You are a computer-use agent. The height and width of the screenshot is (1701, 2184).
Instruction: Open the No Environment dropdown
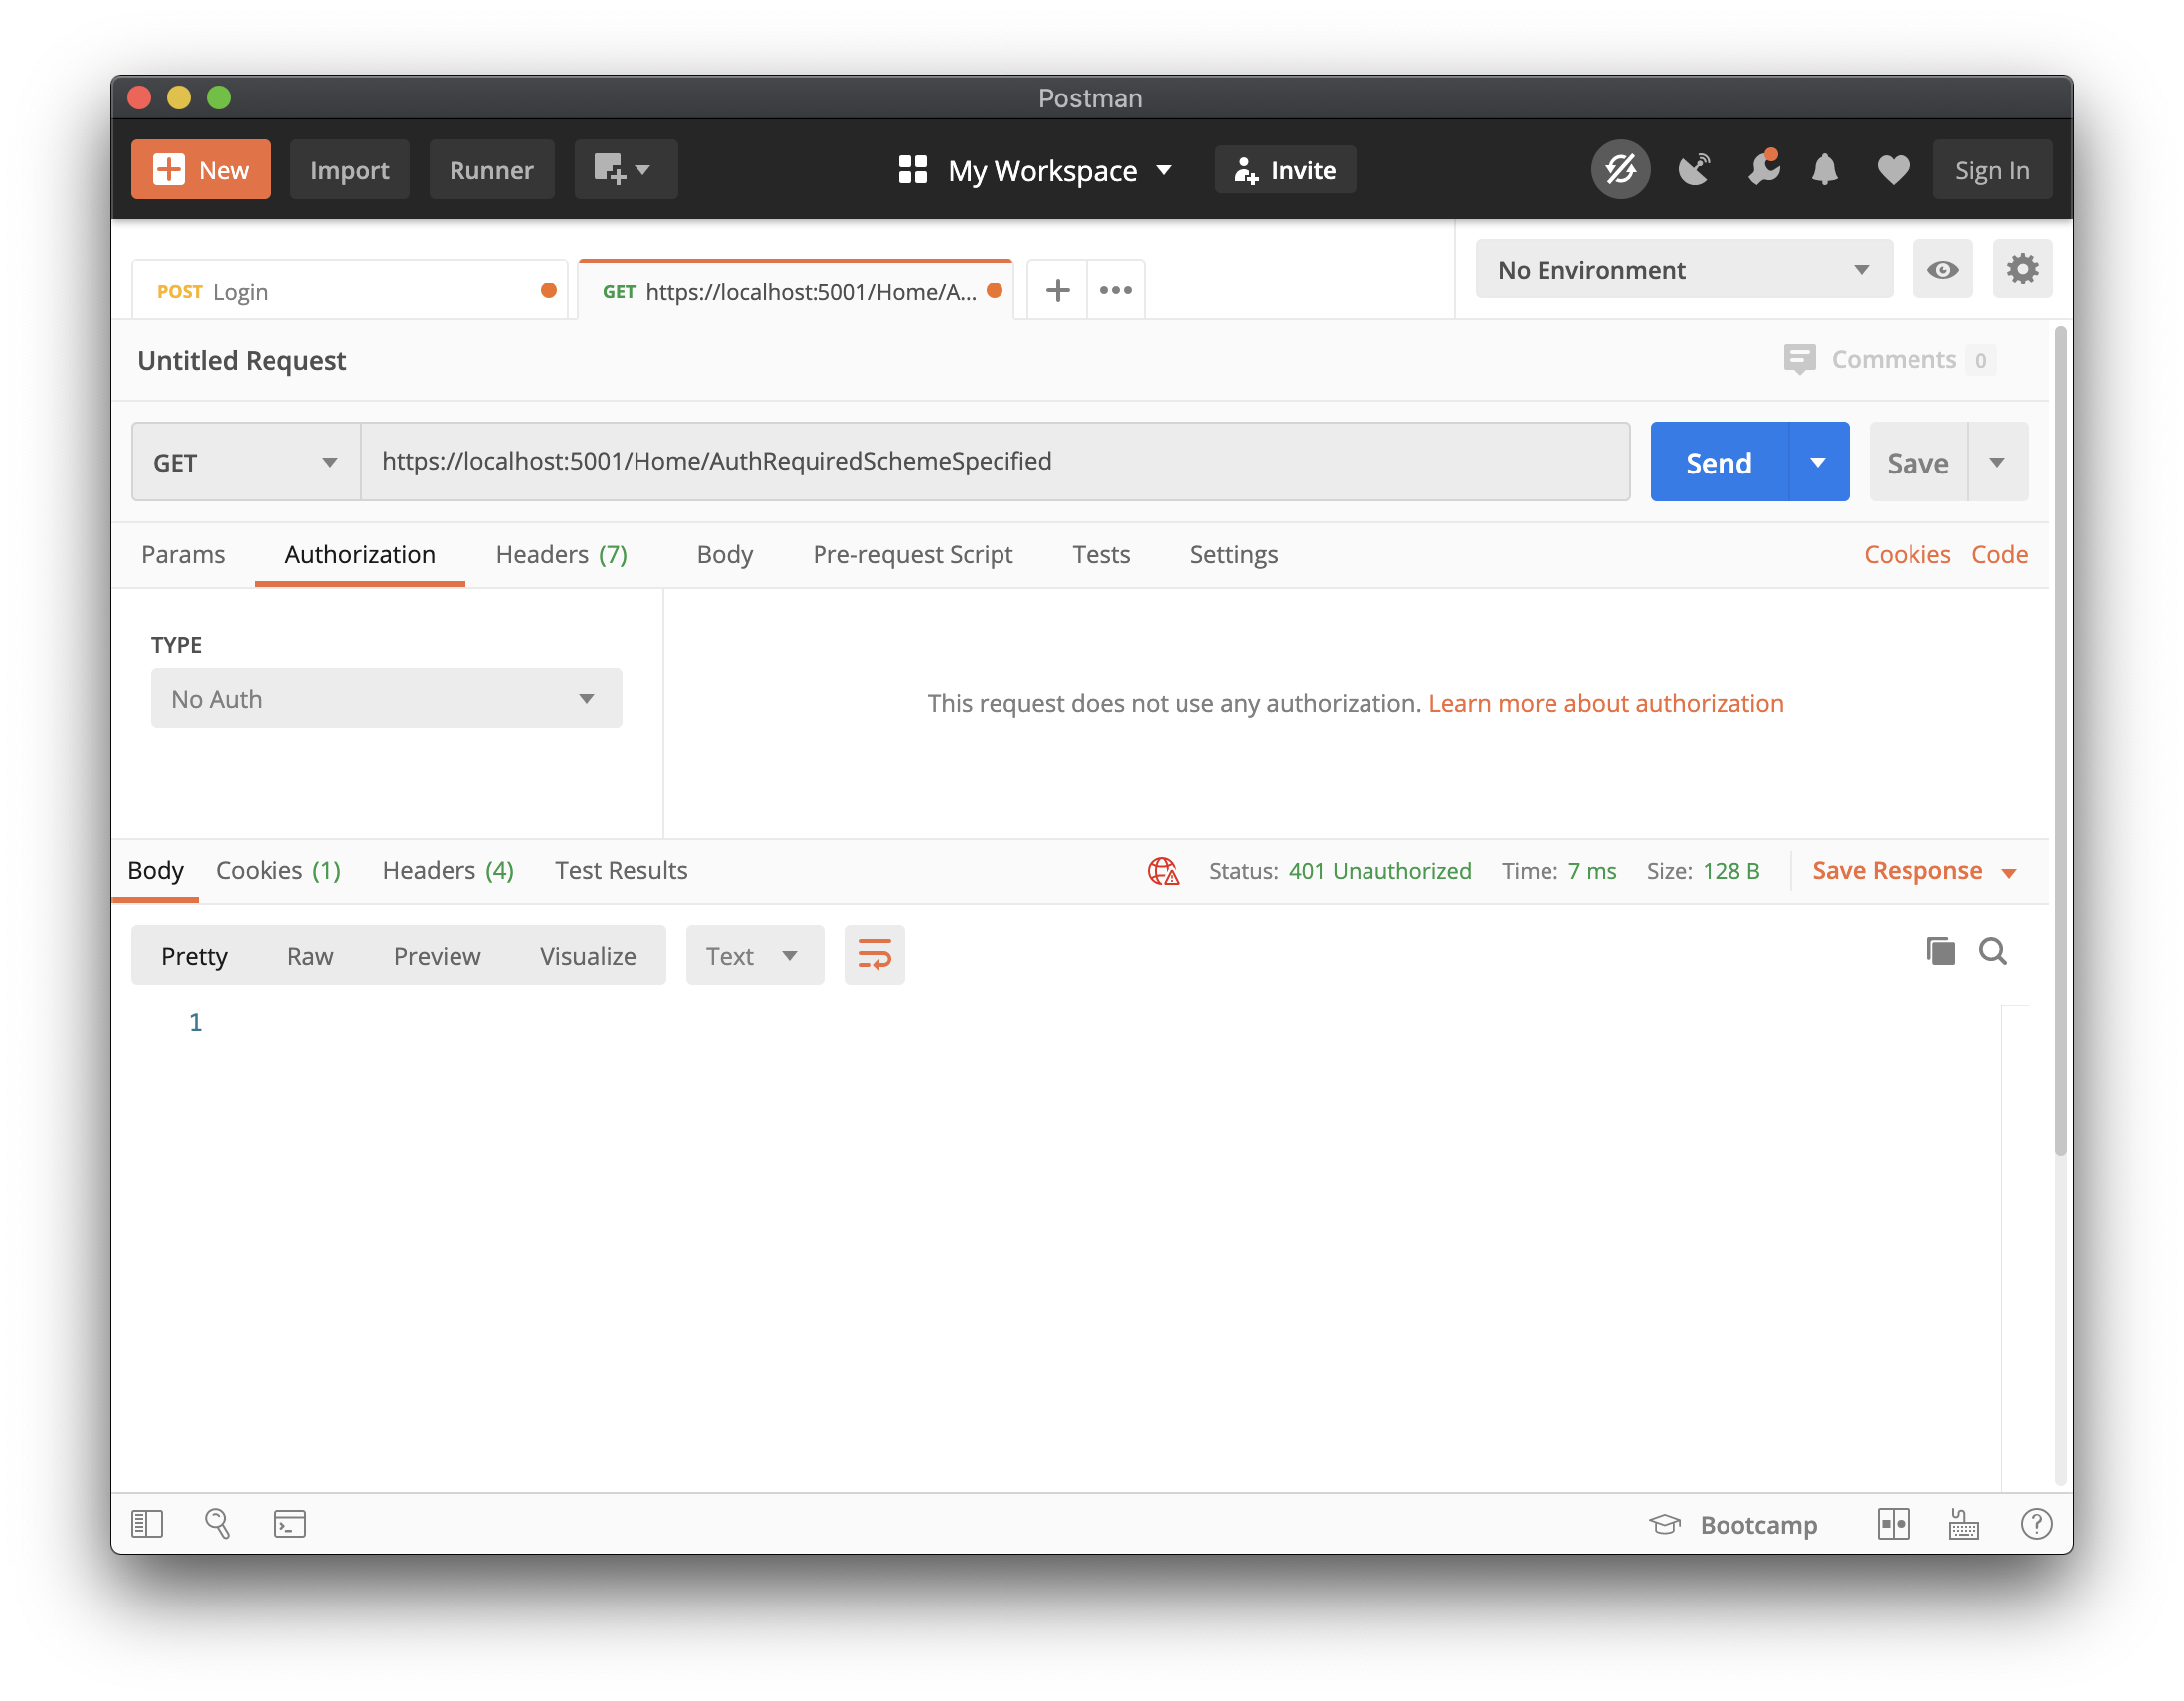click(1683, 269)
